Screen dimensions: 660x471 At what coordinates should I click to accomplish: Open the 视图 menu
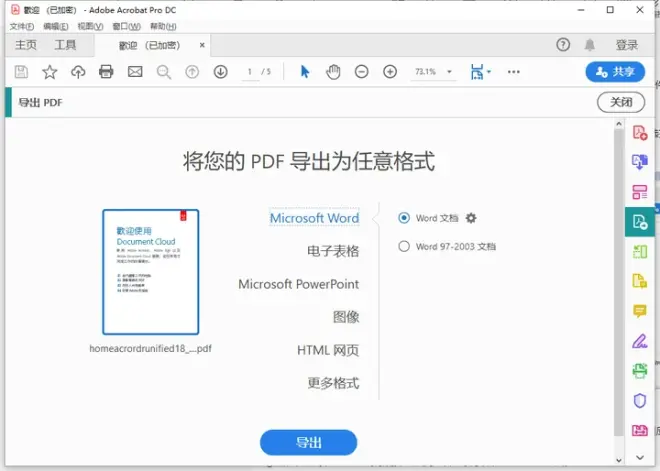[x=90, y=27]
